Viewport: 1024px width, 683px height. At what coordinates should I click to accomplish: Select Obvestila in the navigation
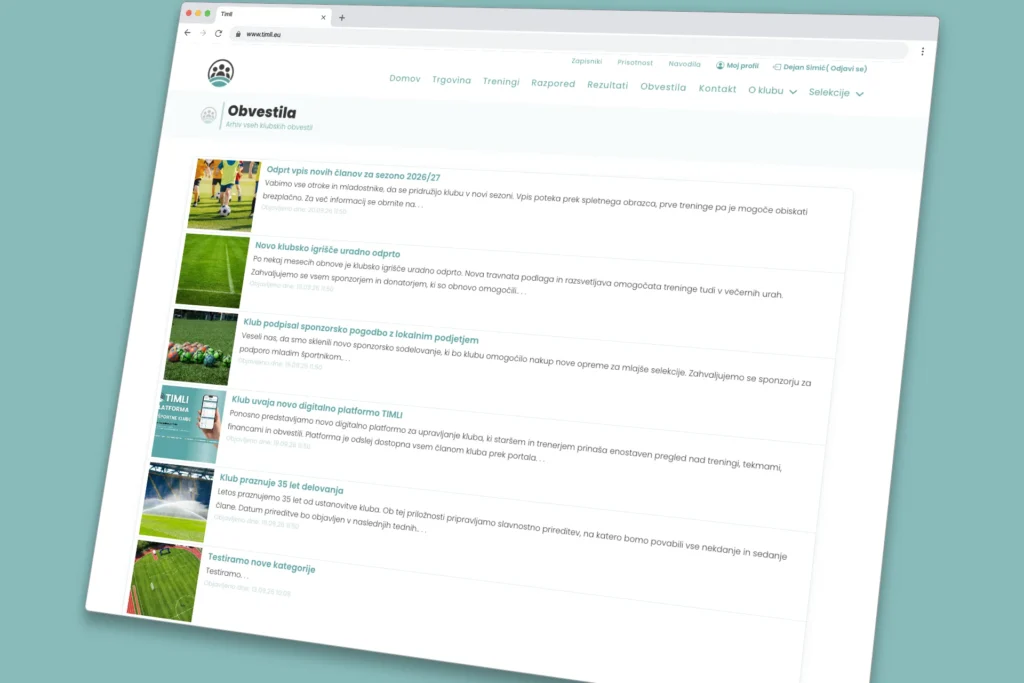[663, 87]
